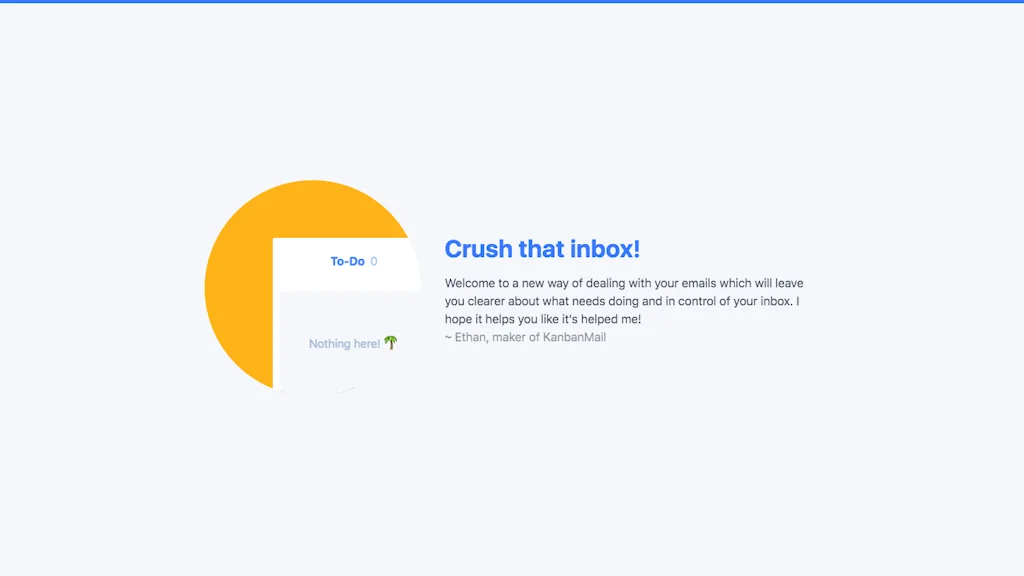Click the name "Ethan" in the signature

point(470,337)
